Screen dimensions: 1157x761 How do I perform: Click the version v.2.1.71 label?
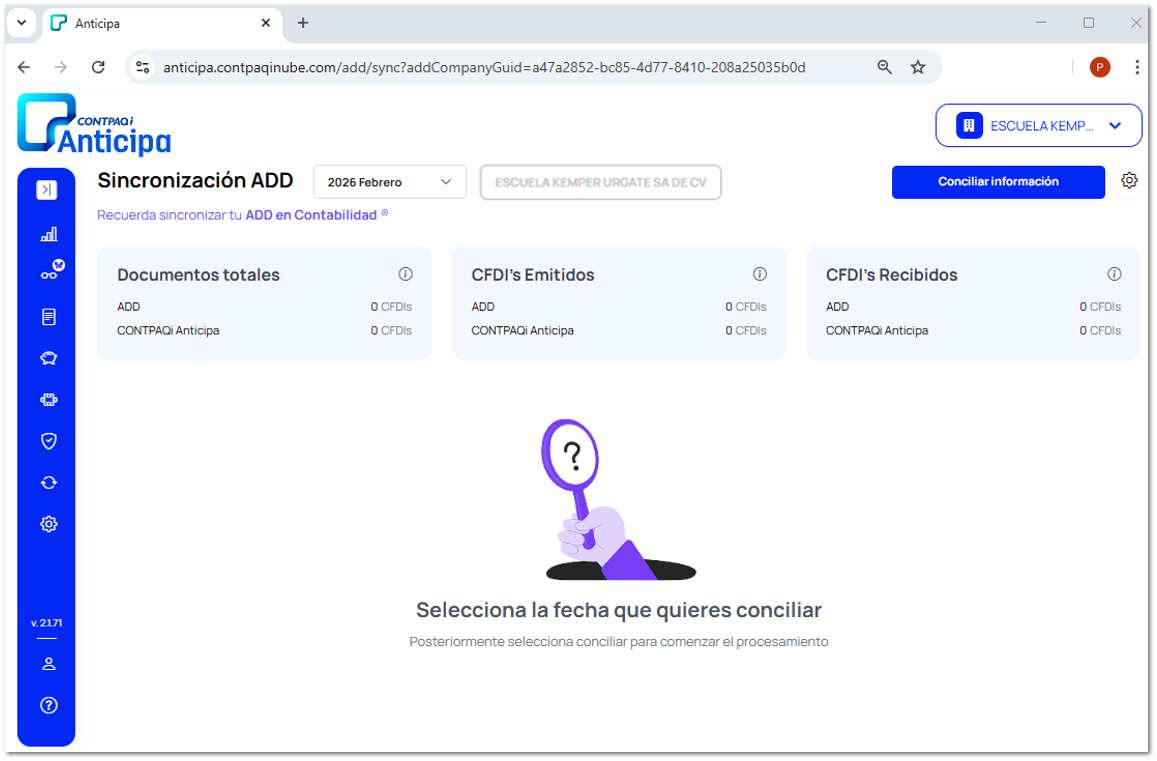coord(46,623)
